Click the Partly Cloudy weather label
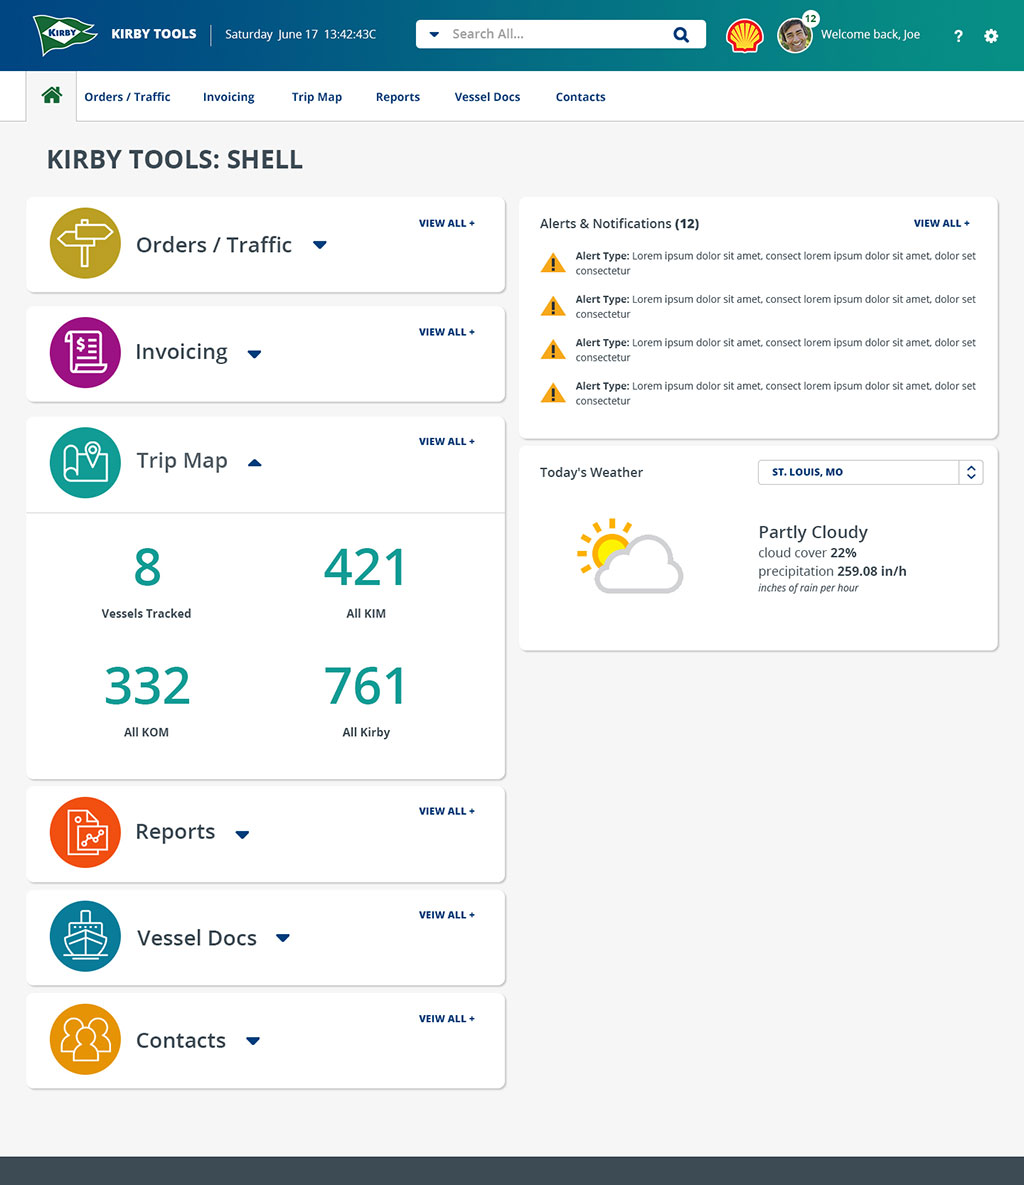The image size is (1024, 1185). (813, 532)
